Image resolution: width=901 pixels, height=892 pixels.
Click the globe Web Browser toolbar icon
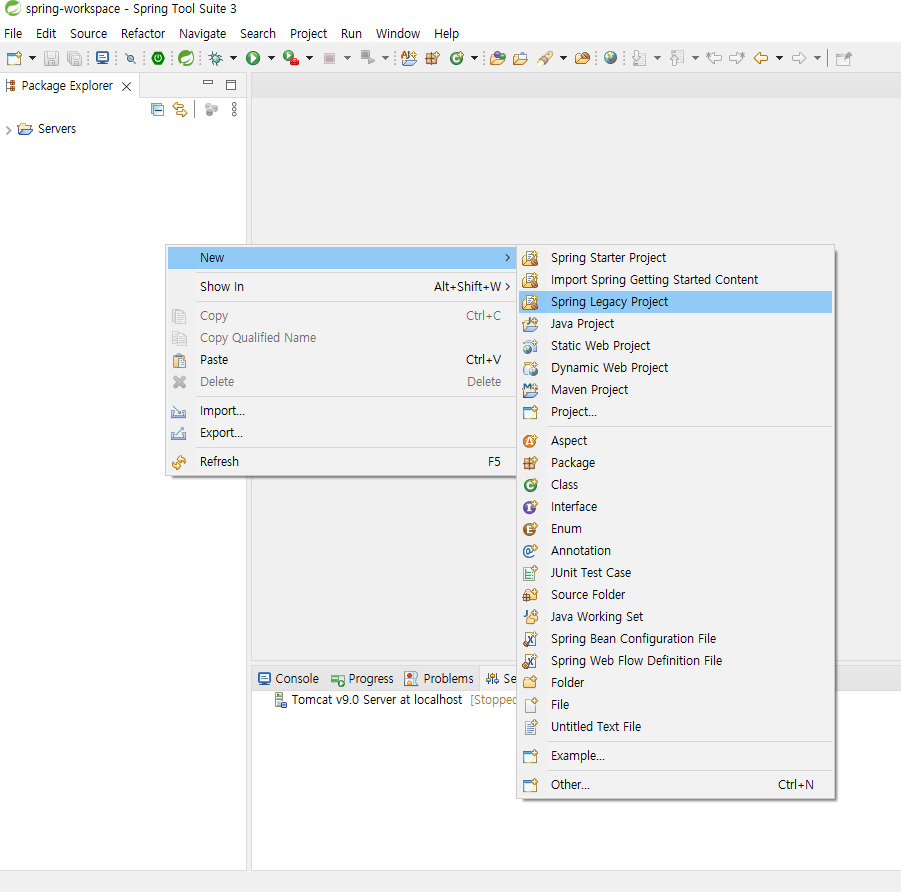pyautogui.click(x=610, y=57)
